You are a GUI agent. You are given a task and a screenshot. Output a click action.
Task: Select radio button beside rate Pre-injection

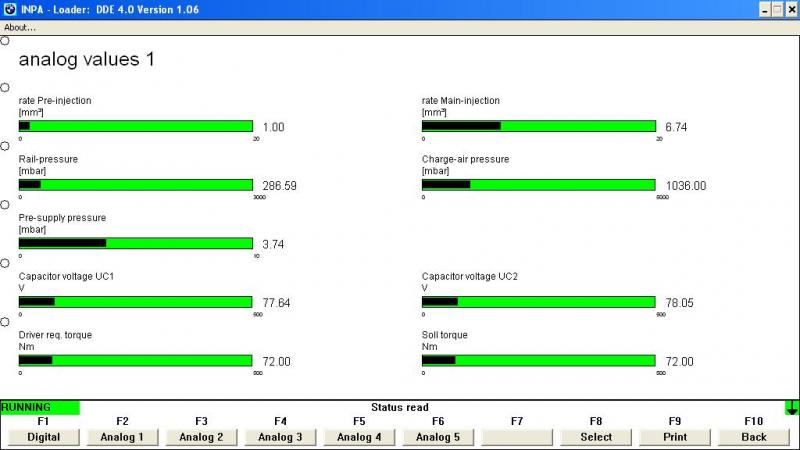click(5, 88)
